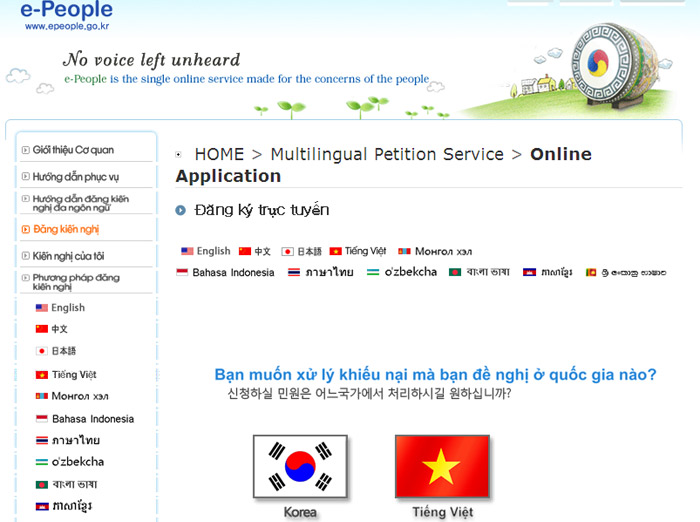
Task: Click the Cambodia flag in the sidebar
Action: click(42, 506)
